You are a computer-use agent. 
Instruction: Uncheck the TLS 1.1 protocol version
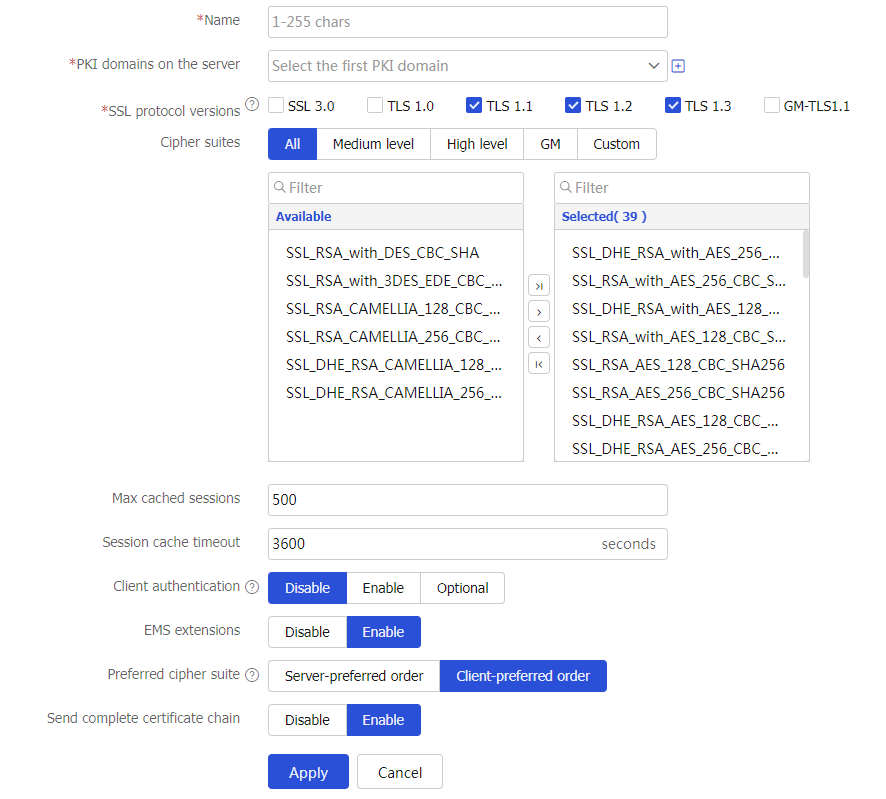click(x=474, y=105)
